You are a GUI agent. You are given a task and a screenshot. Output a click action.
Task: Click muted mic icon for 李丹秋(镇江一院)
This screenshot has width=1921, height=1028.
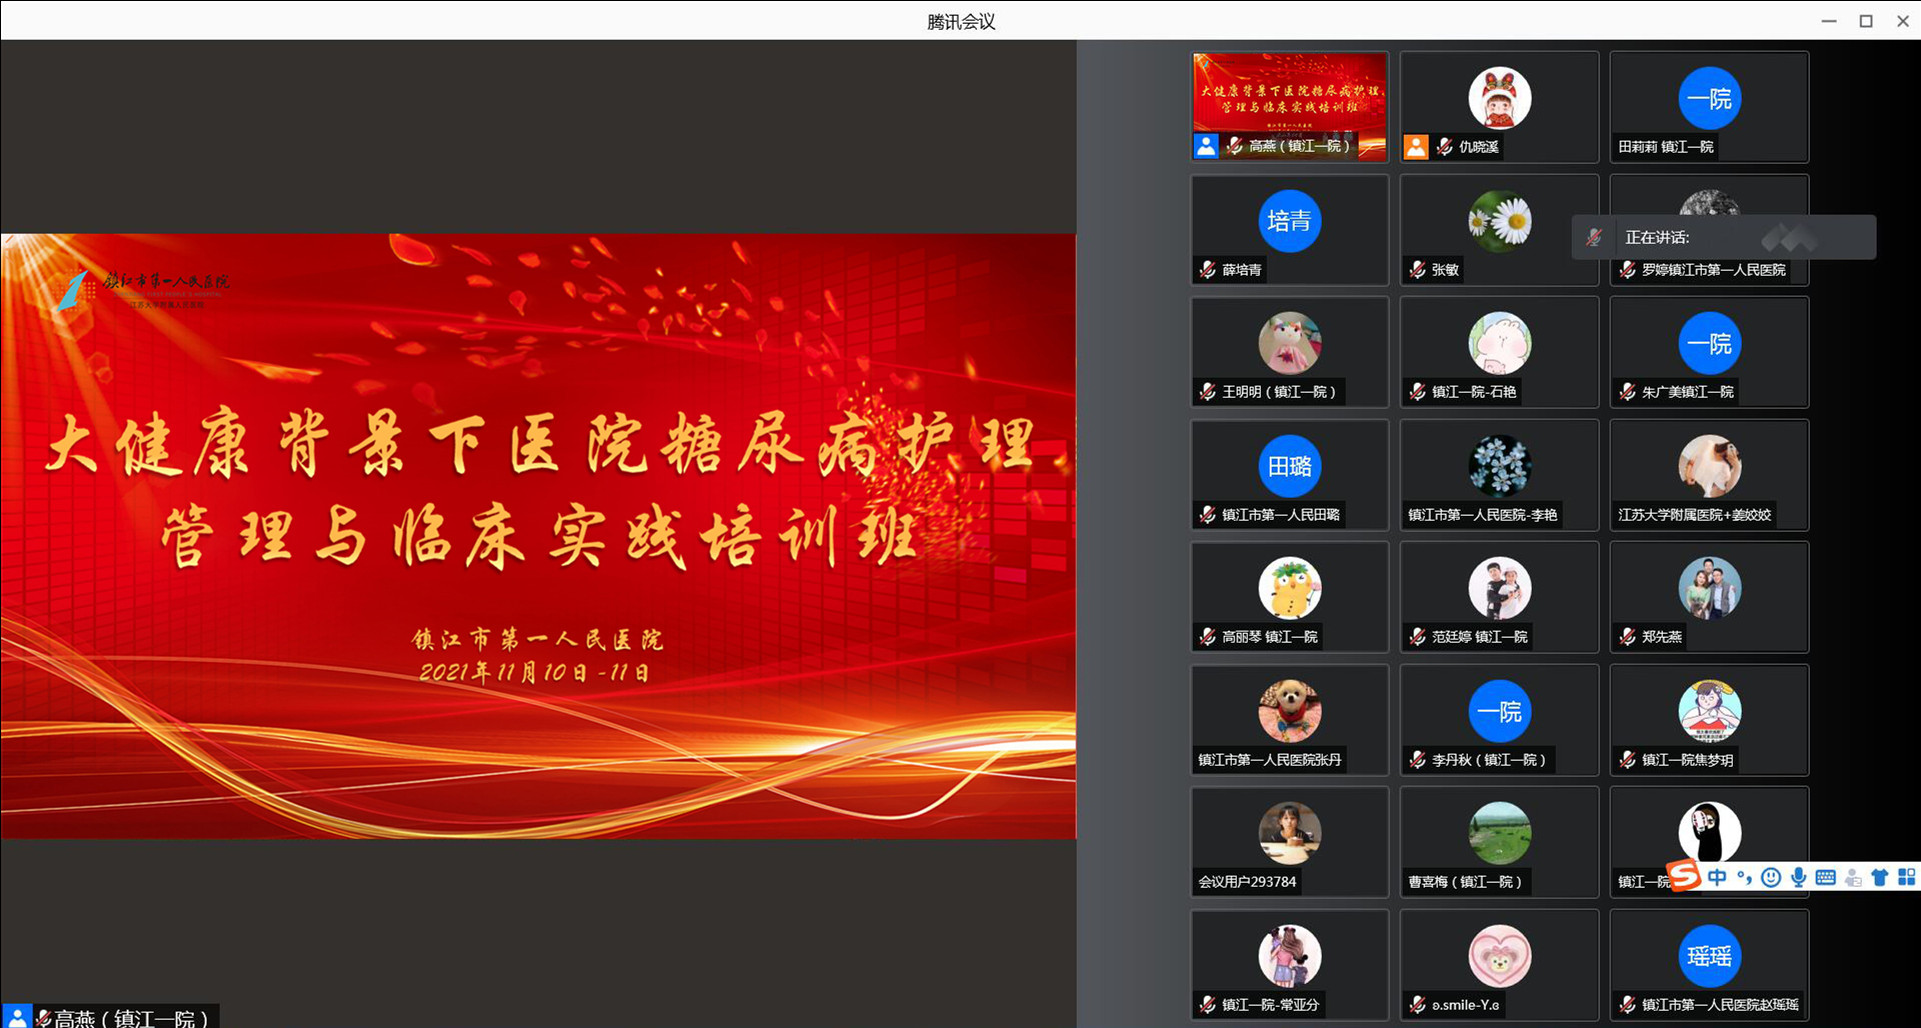(x=1418, y=760)
